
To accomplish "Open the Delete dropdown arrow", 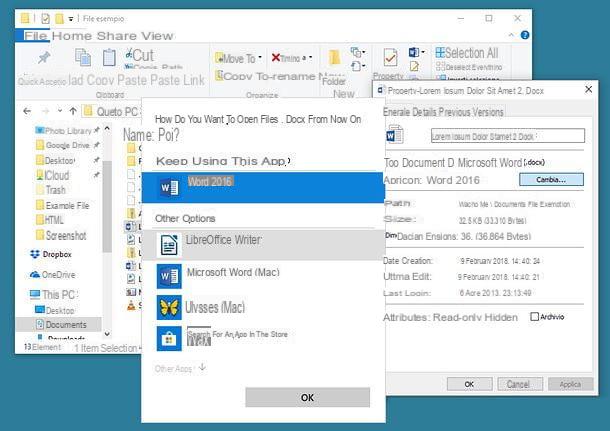I will pos(310,58).
